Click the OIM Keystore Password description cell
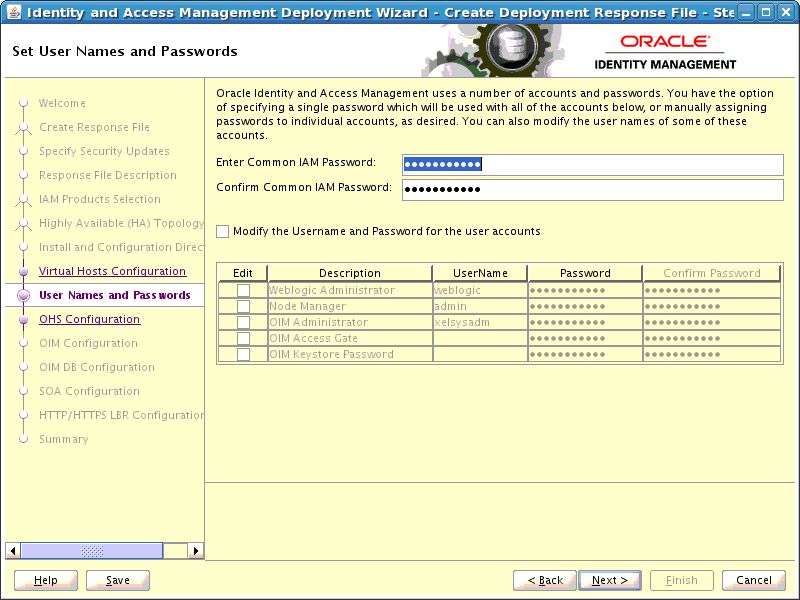Viewport: 800px width, 600px height. point(350,354)
